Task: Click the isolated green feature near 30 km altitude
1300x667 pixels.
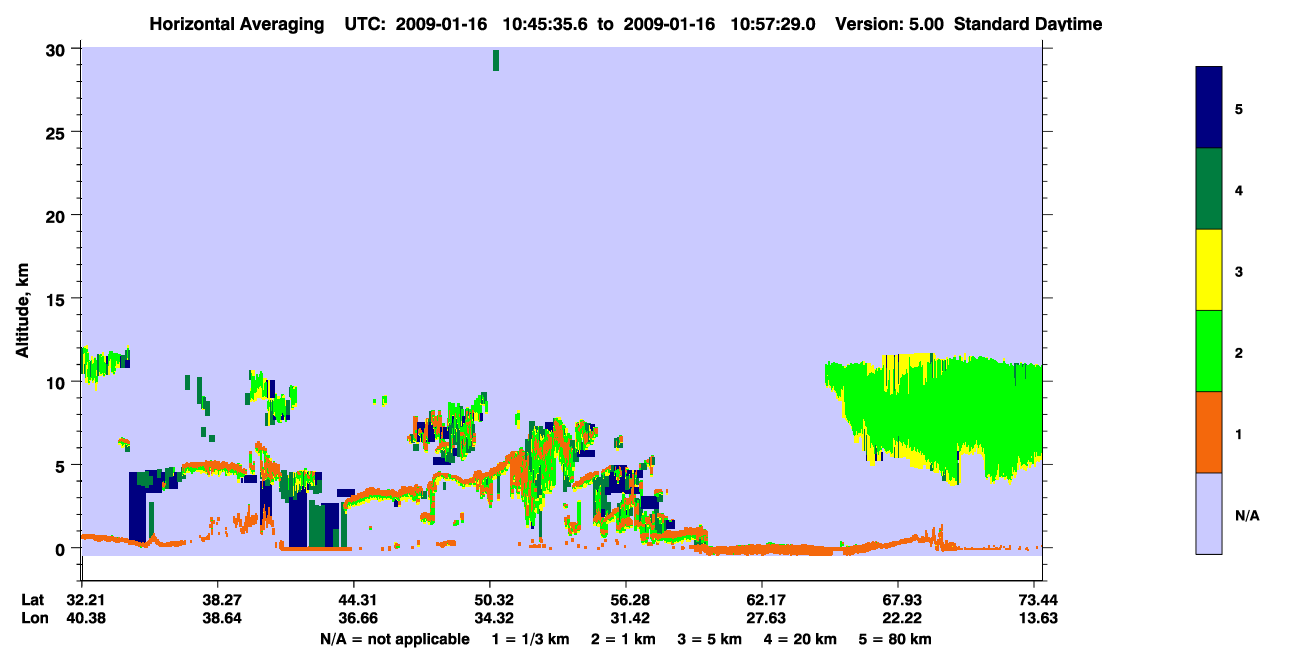Action: pyautogui.click(x=495, y=60)
